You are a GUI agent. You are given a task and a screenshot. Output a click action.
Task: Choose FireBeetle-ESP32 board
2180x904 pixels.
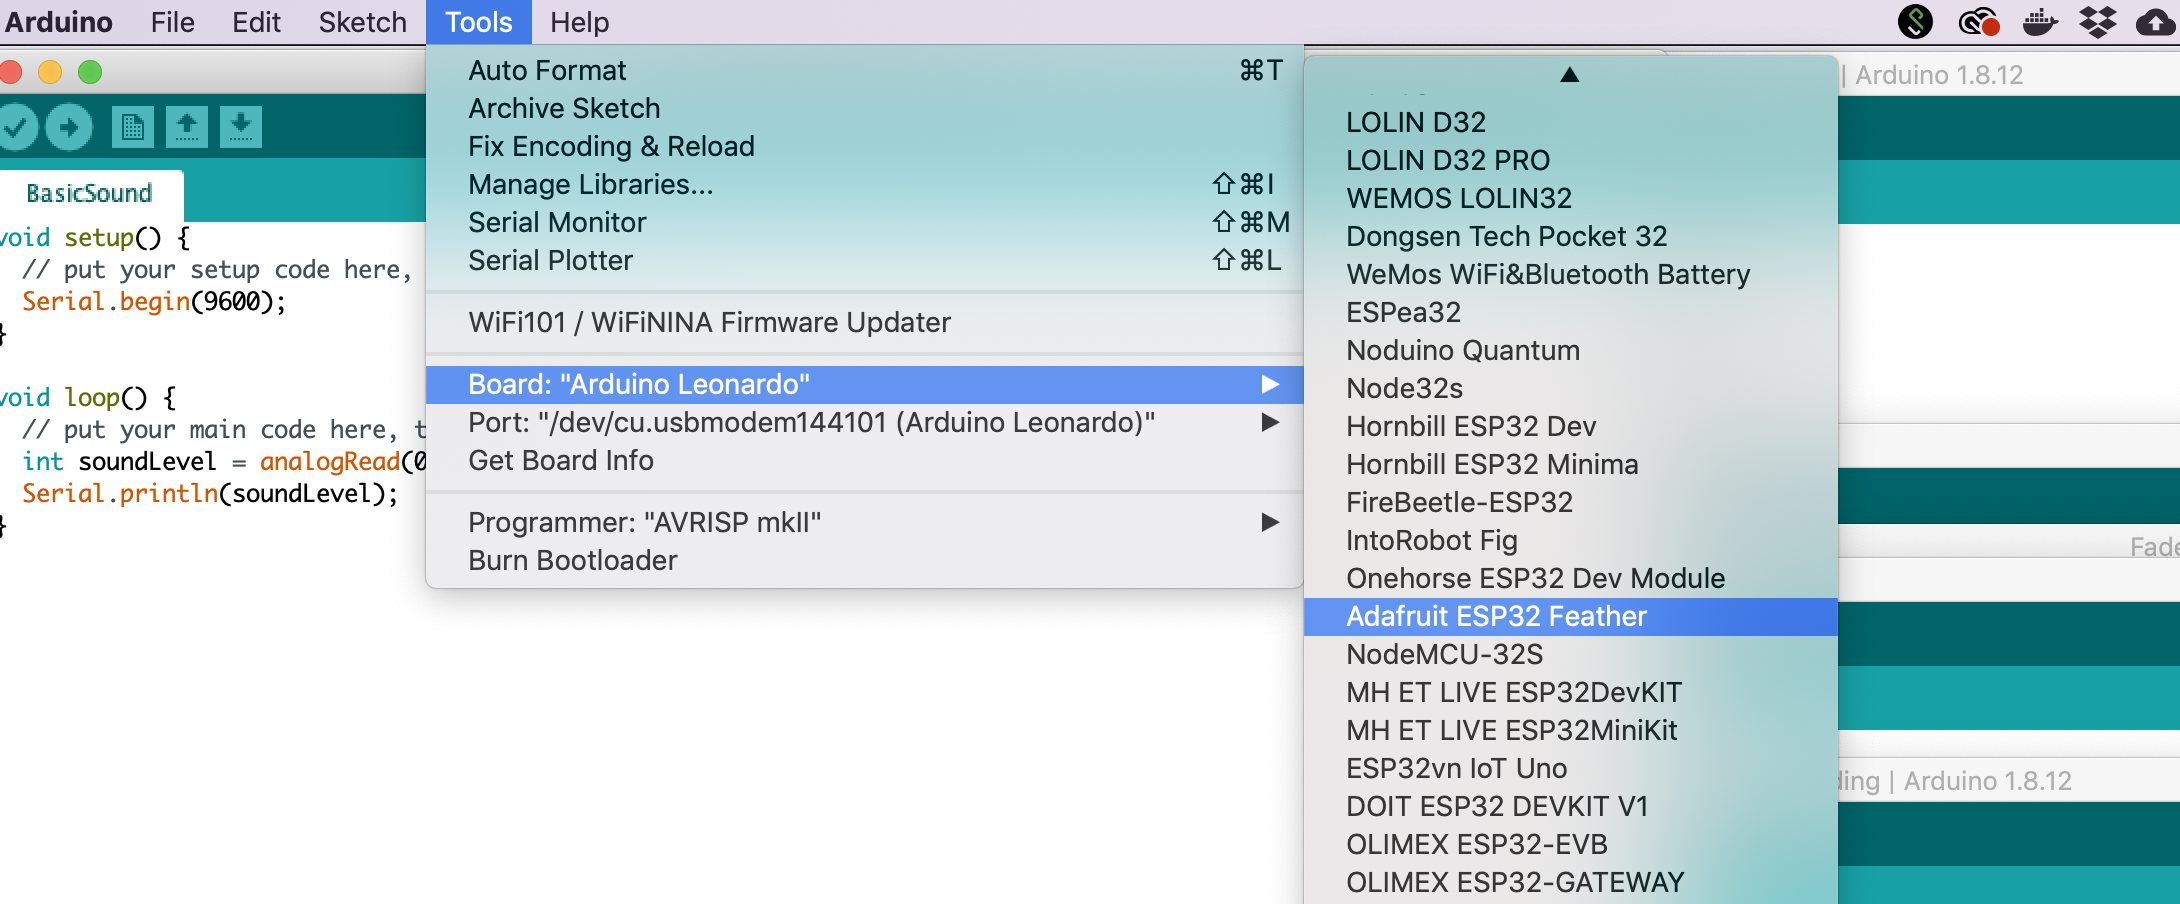(x=1571, y=503)
